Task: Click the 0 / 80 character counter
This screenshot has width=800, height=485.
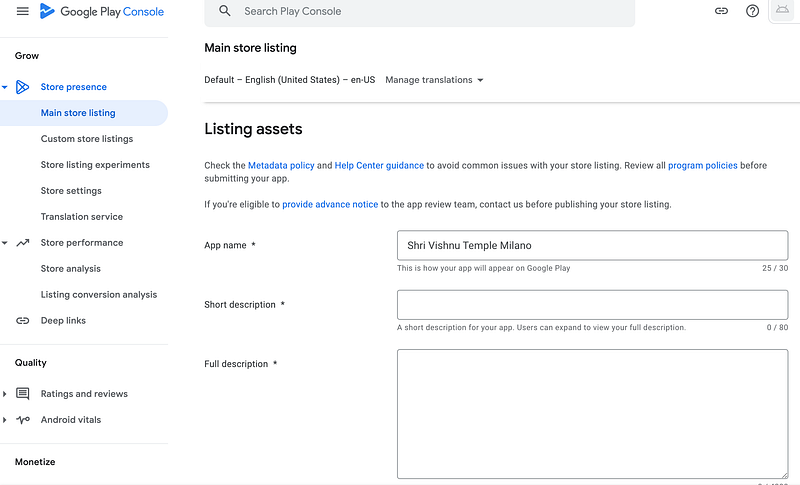Action: point(777,327)
